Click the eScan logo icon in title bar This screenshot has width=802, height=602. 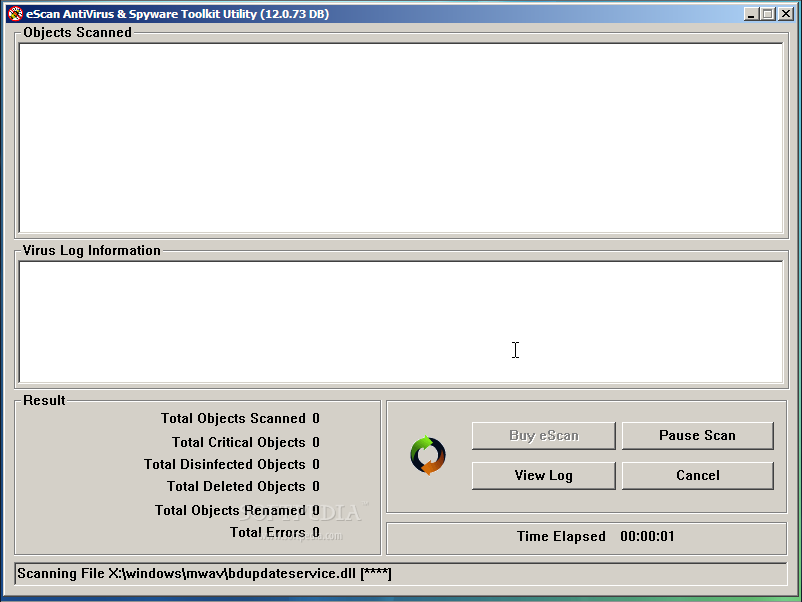(15, 14)
